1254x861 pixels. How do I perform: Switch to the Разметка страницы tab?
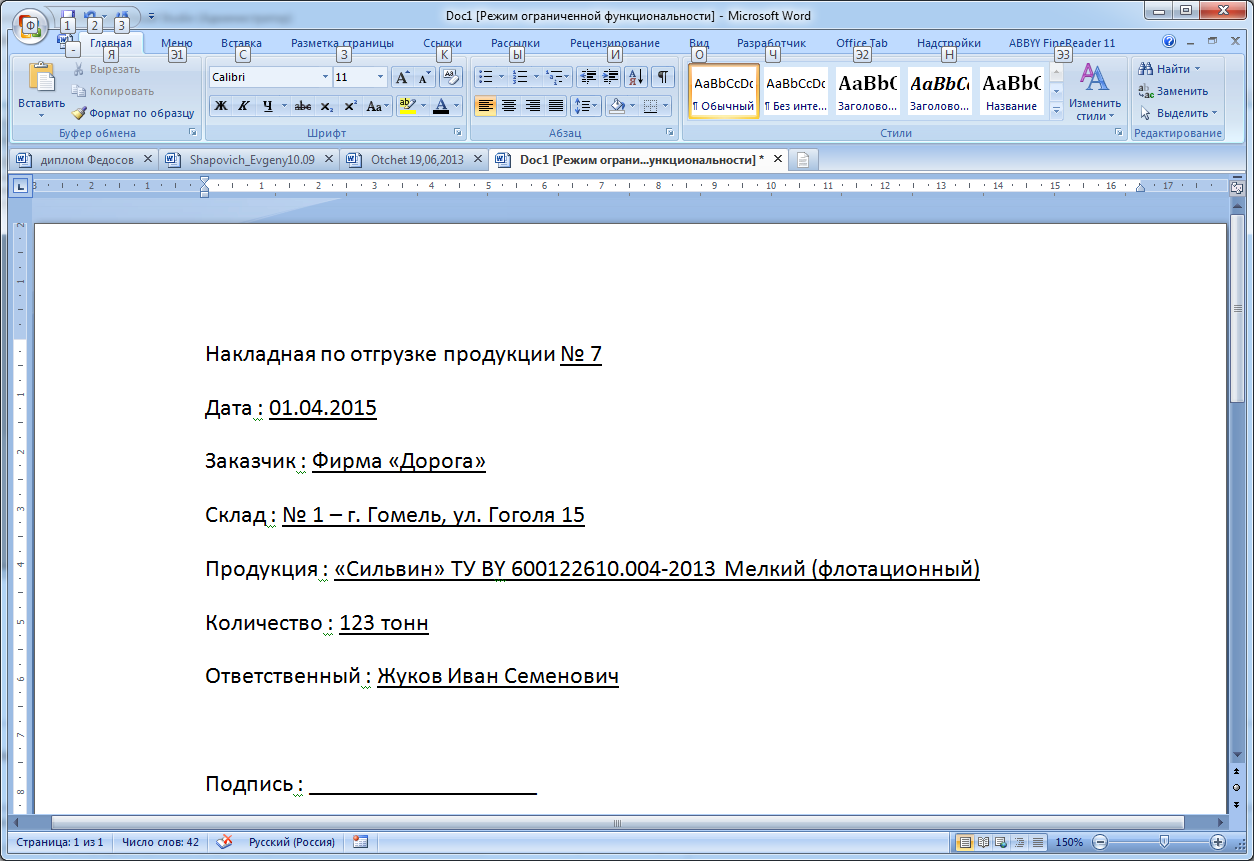pos(342,43)
